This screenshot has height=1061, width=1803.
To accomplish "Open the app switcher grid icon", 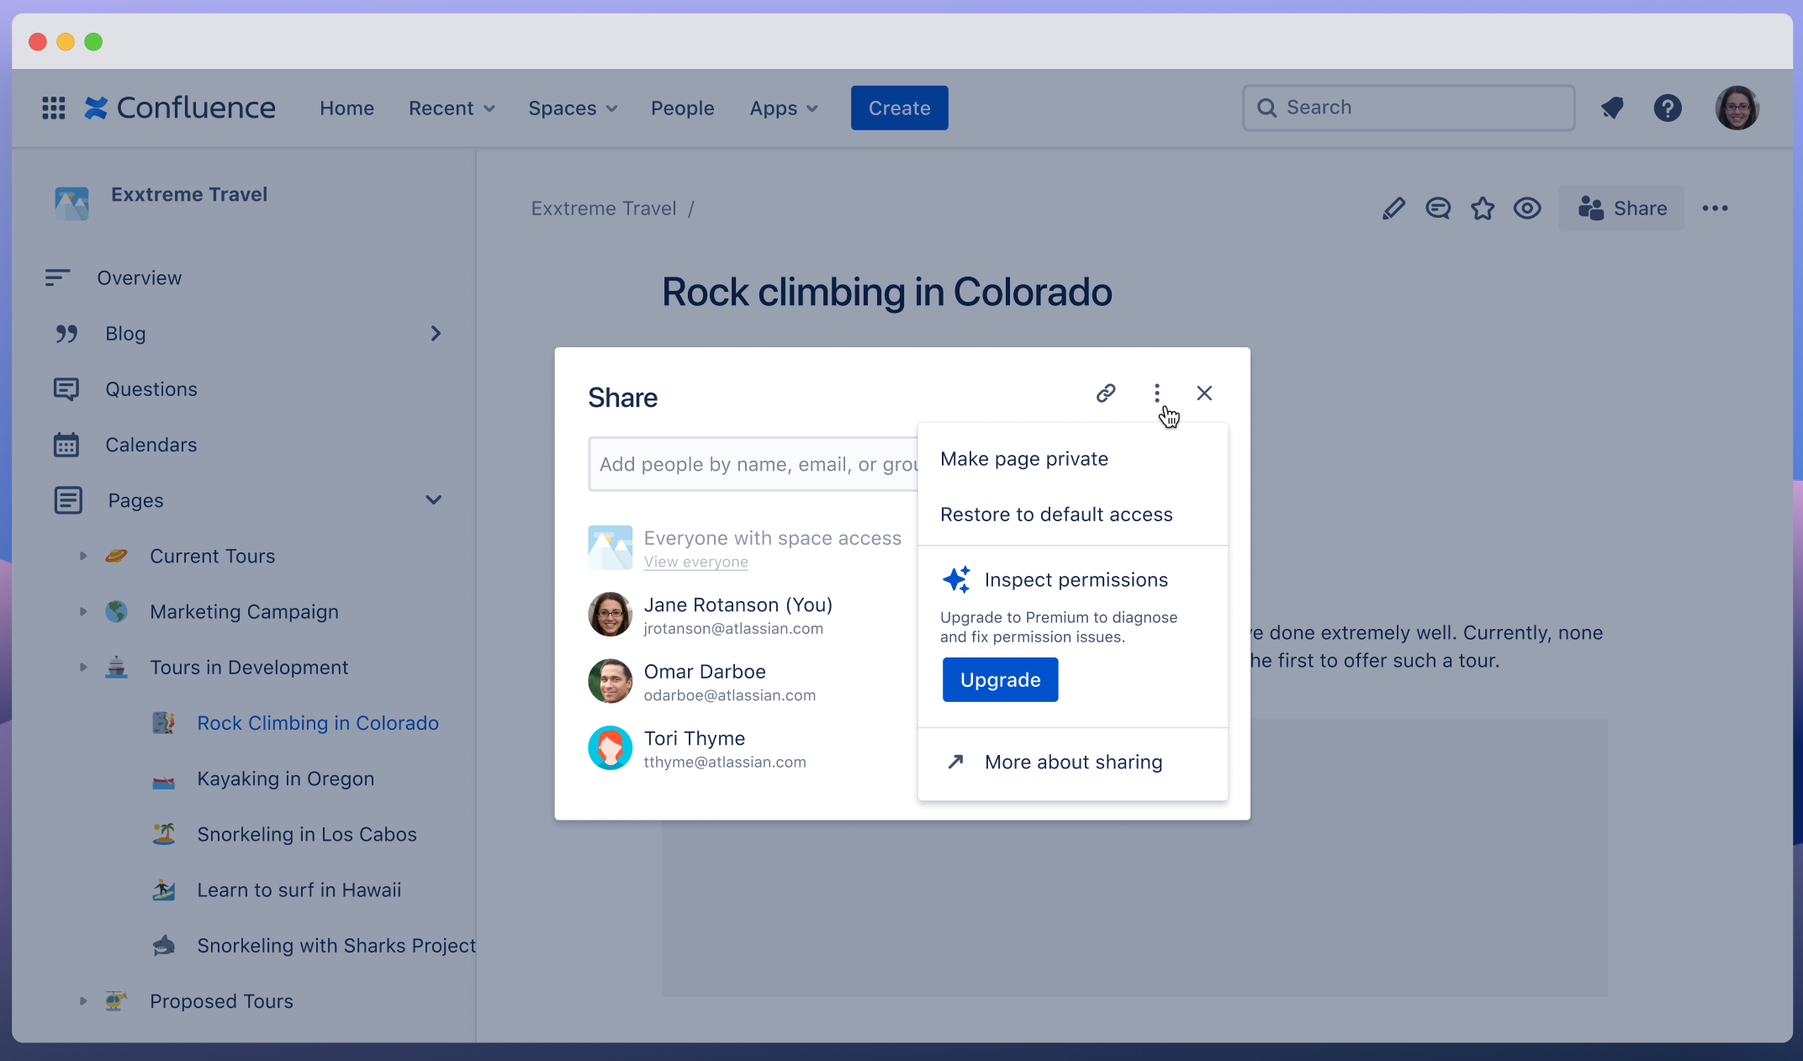I will [x=54, y=108].
